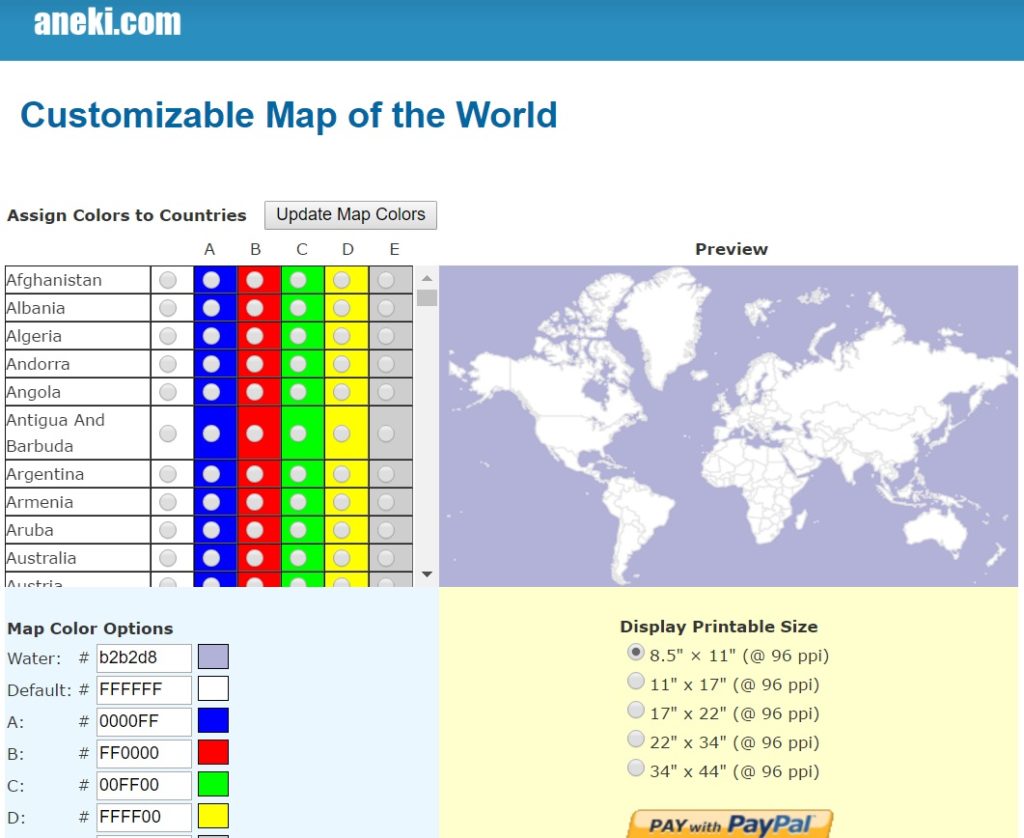Click the Water color hex input field
The height and width of the screenshot is (838, 1024).
coord(143,658)
